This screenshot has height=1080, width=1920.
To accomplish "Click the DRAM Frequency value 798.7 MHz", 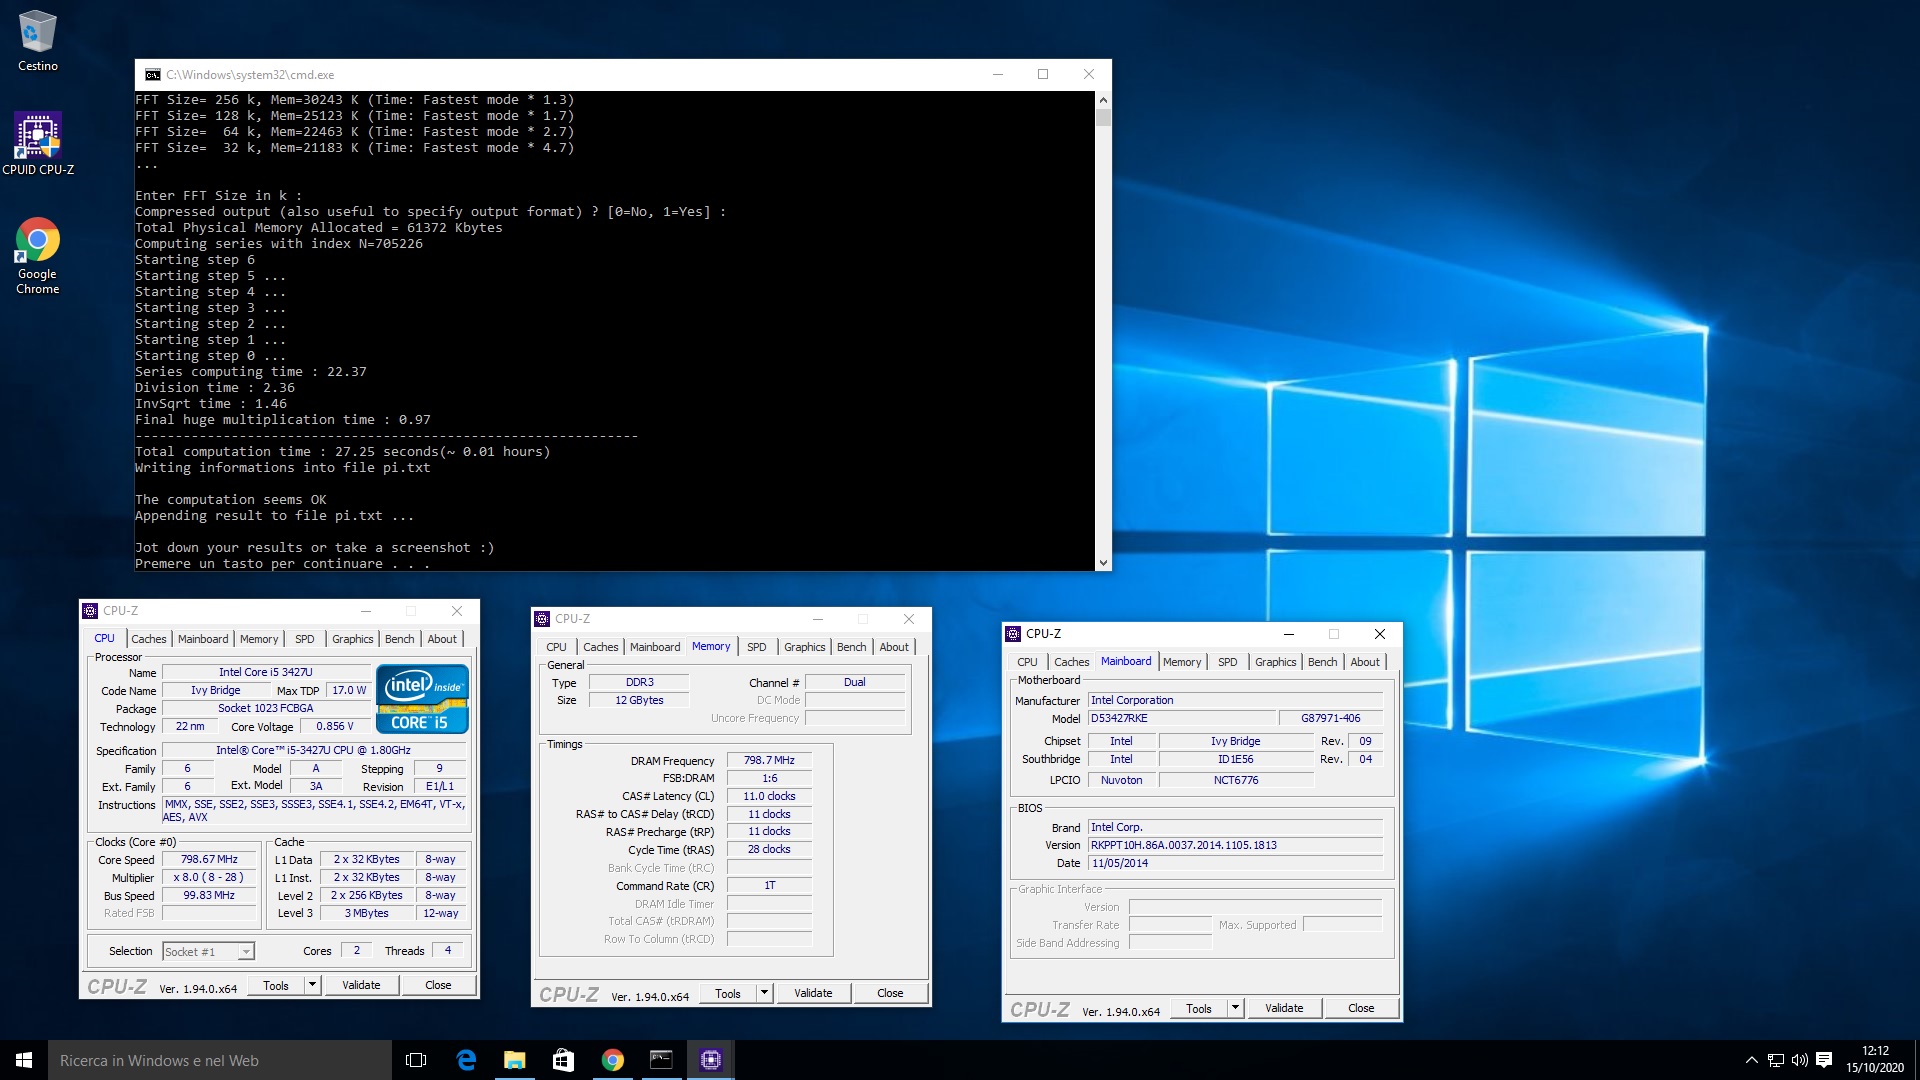I will [x=769, y=760].
